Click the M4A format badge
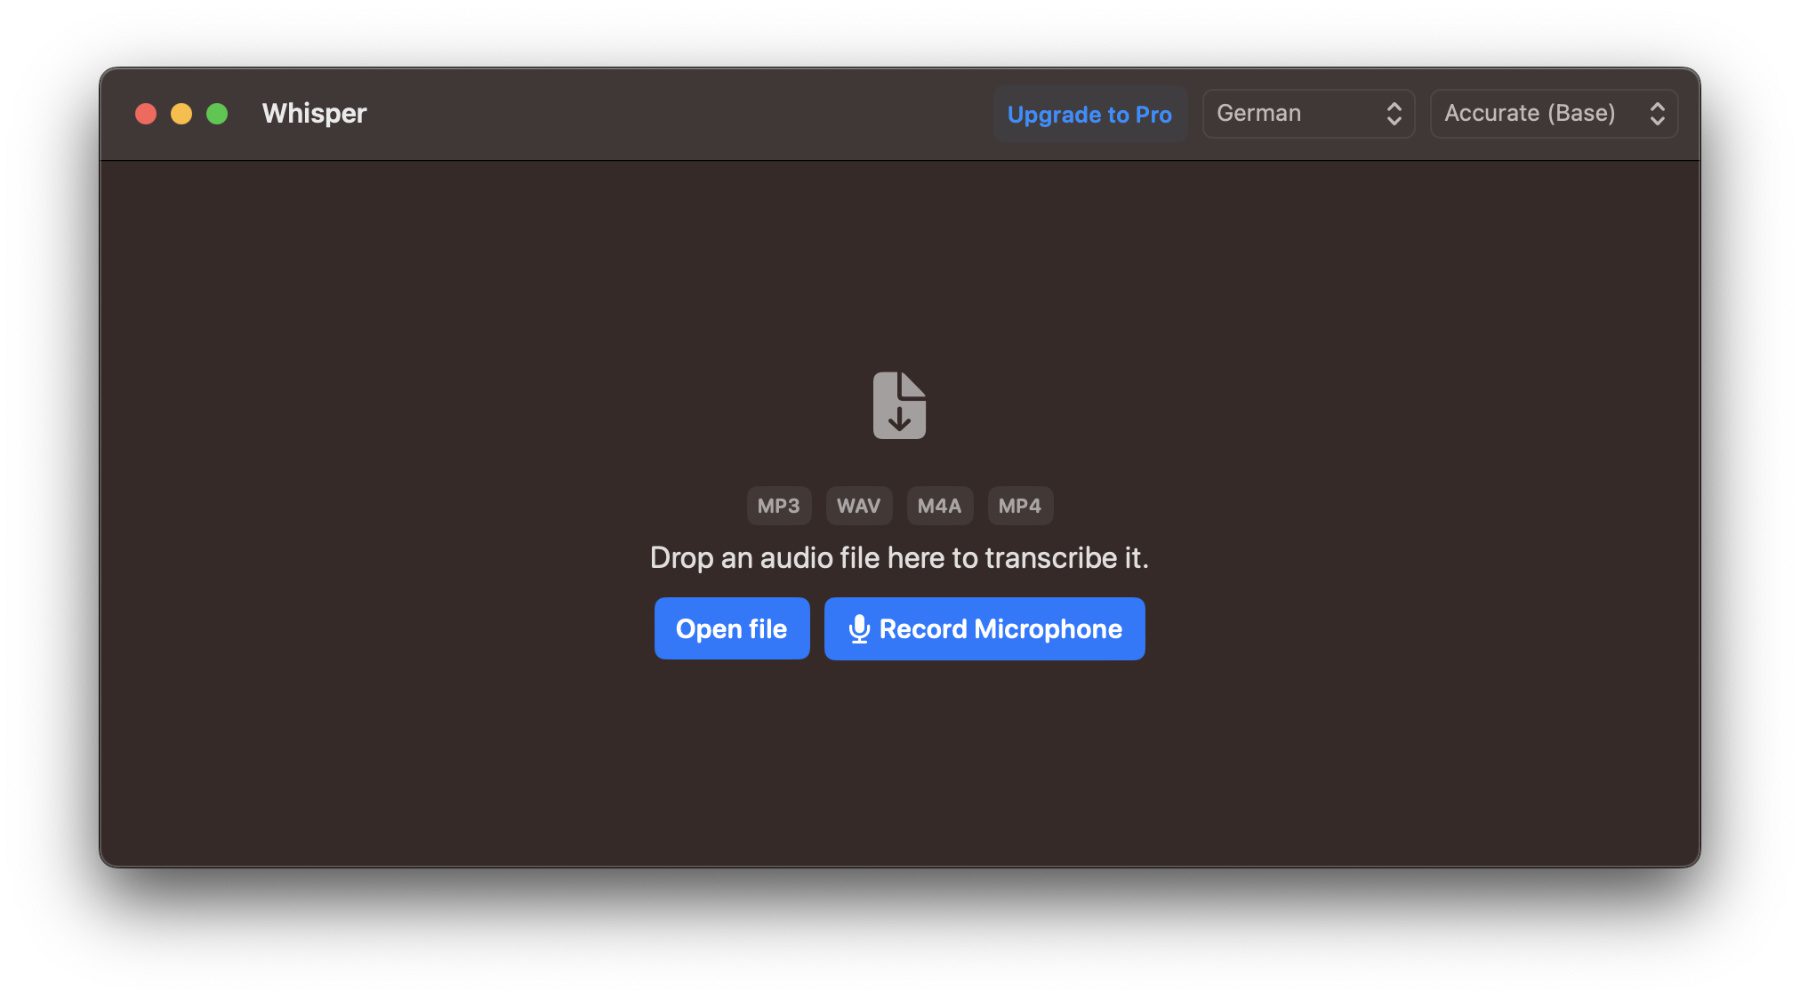 tap(939, 506)
